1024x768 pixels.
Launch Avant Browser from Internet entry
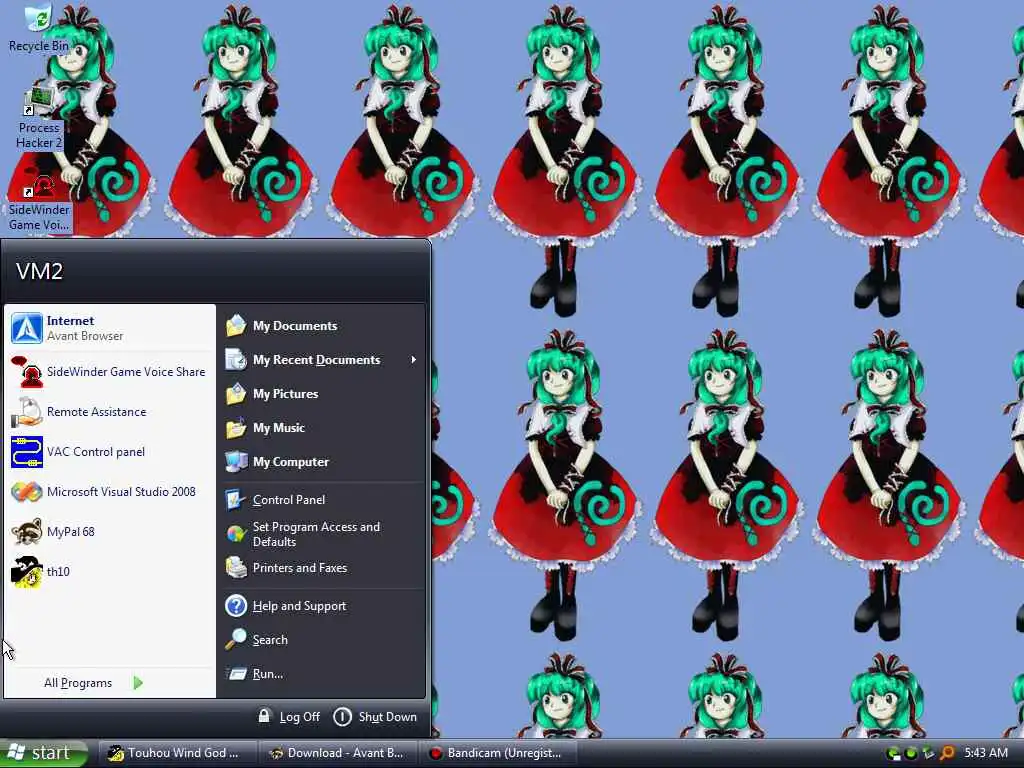(110, 328)
